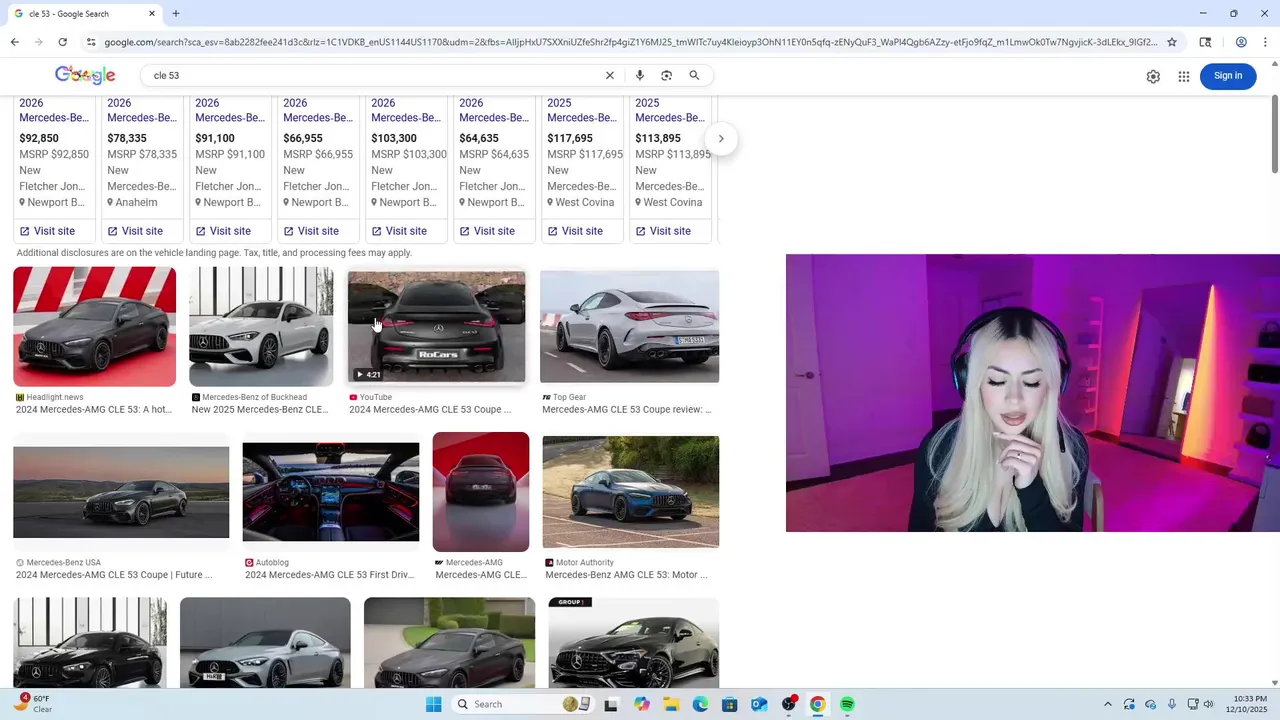1280x720 pixels.
Task: Open the GROUP 1 black Mercedes image
Action: click(634, 642)
